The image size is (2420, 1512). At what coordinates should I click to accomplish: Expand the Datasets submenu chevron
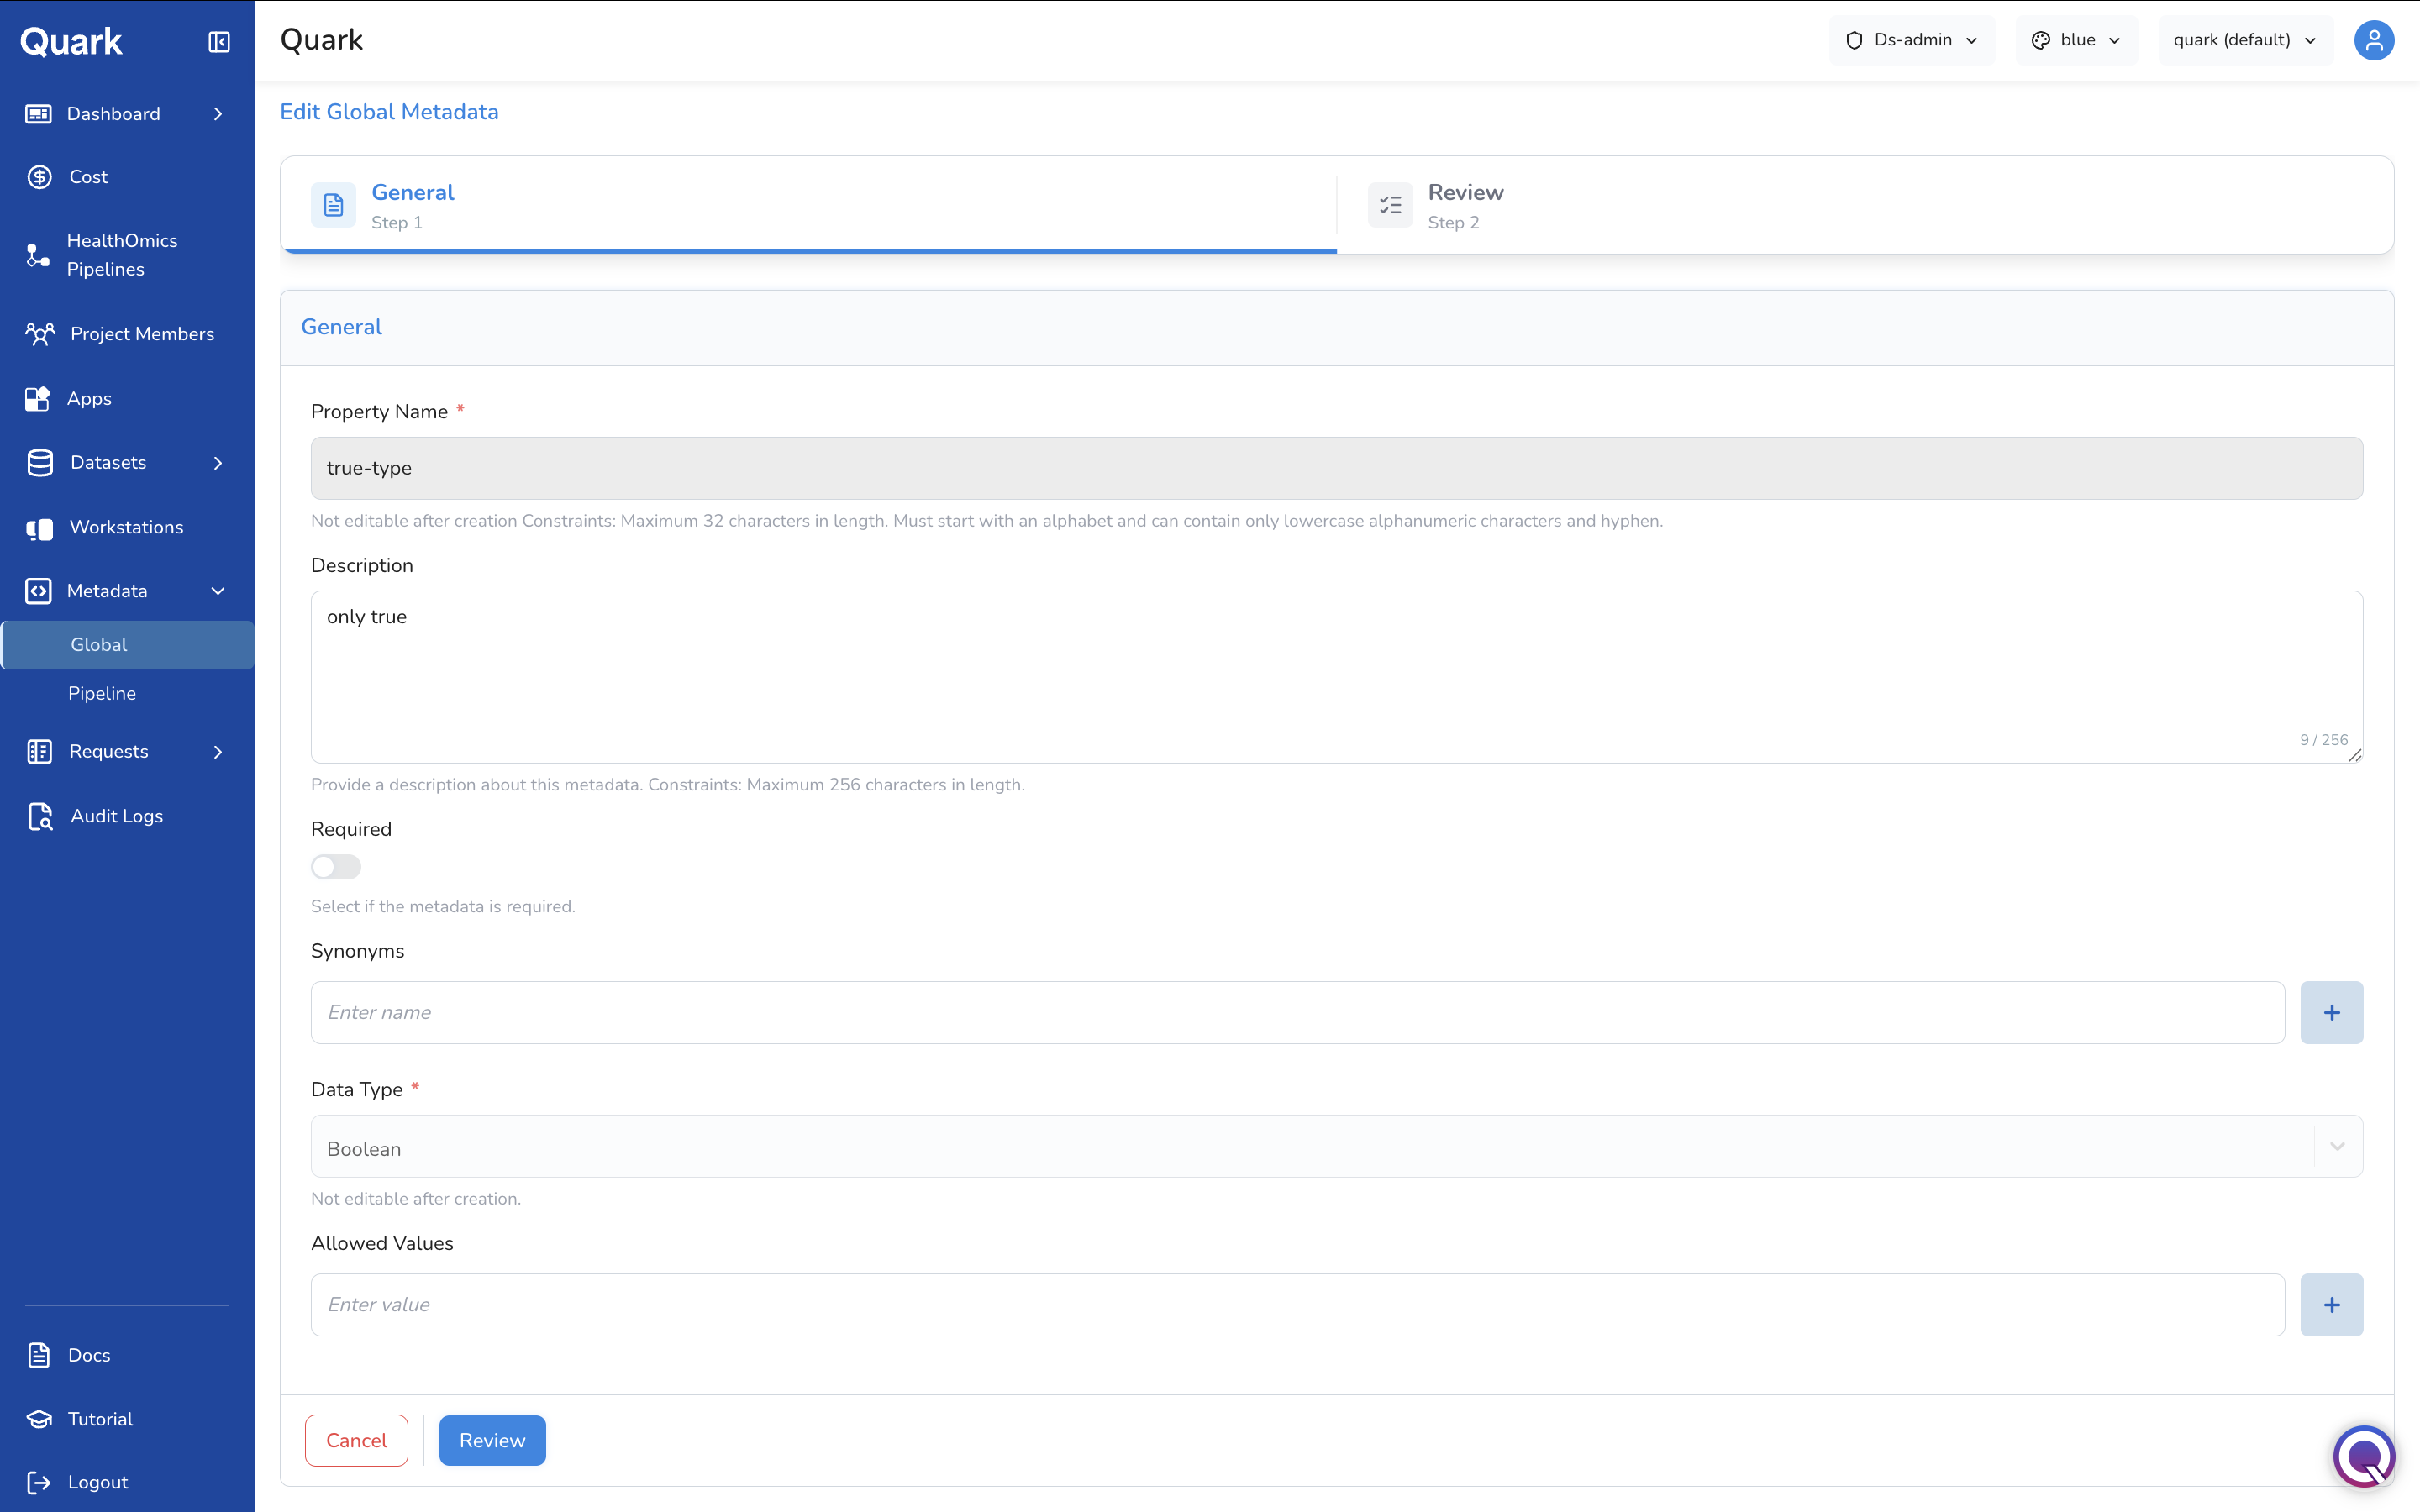218,463
